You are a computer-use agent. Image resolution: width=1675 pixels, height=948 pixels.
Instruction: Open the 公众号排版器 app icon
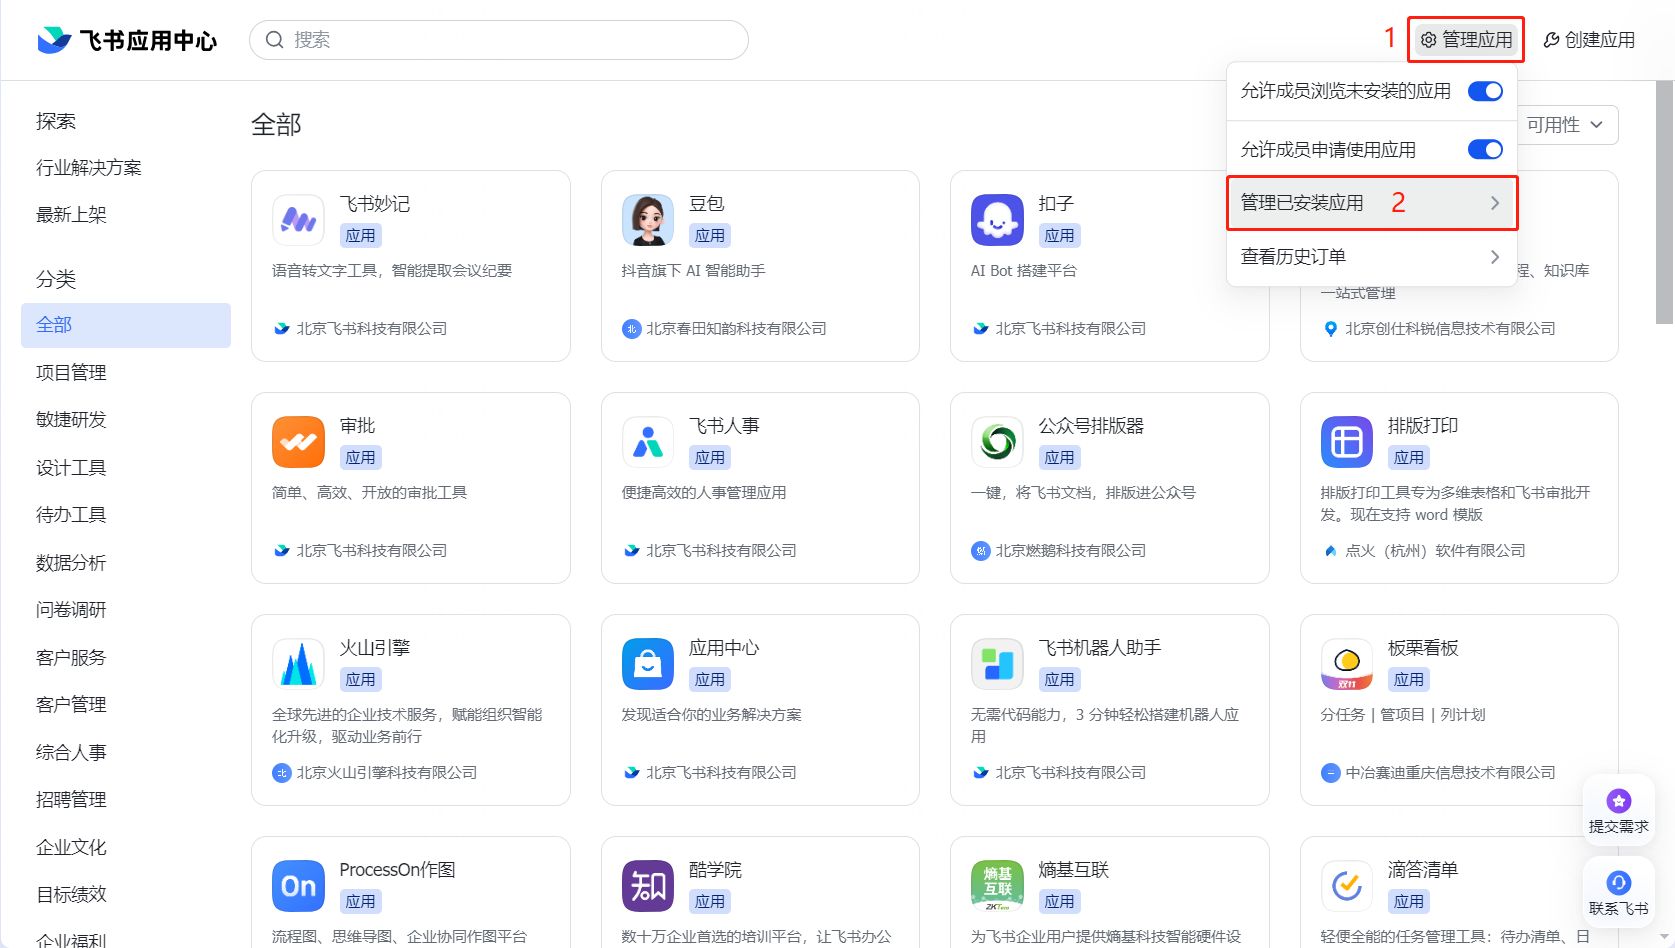[x=997, y=442]
